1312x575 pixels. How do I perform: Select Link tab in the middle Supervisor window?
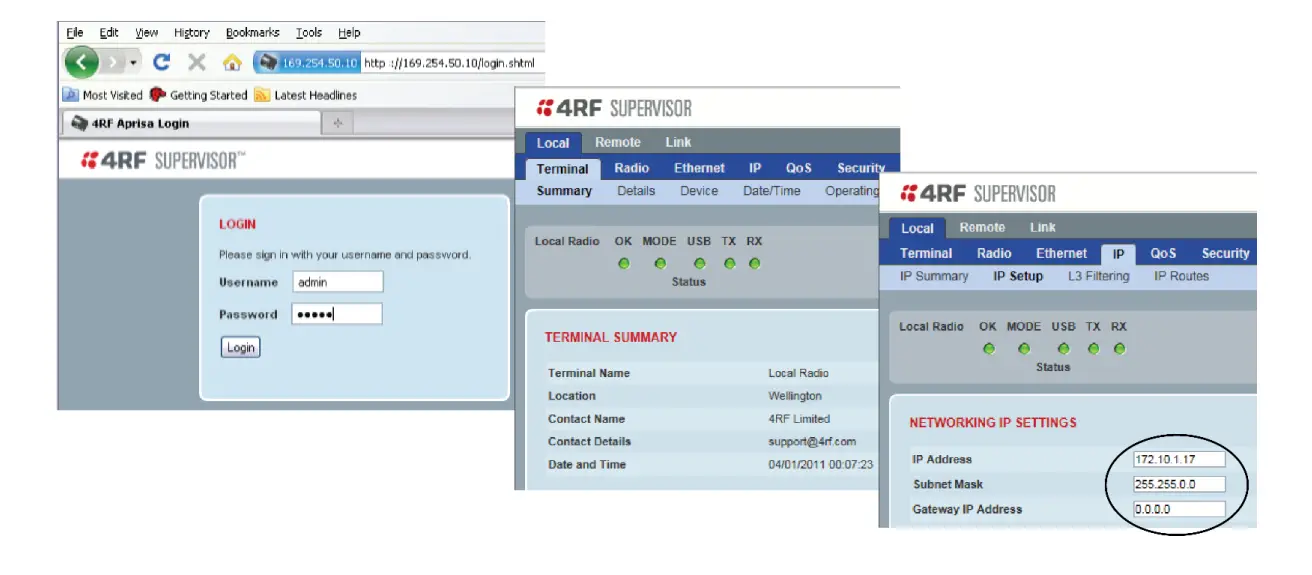pos(678,142)
